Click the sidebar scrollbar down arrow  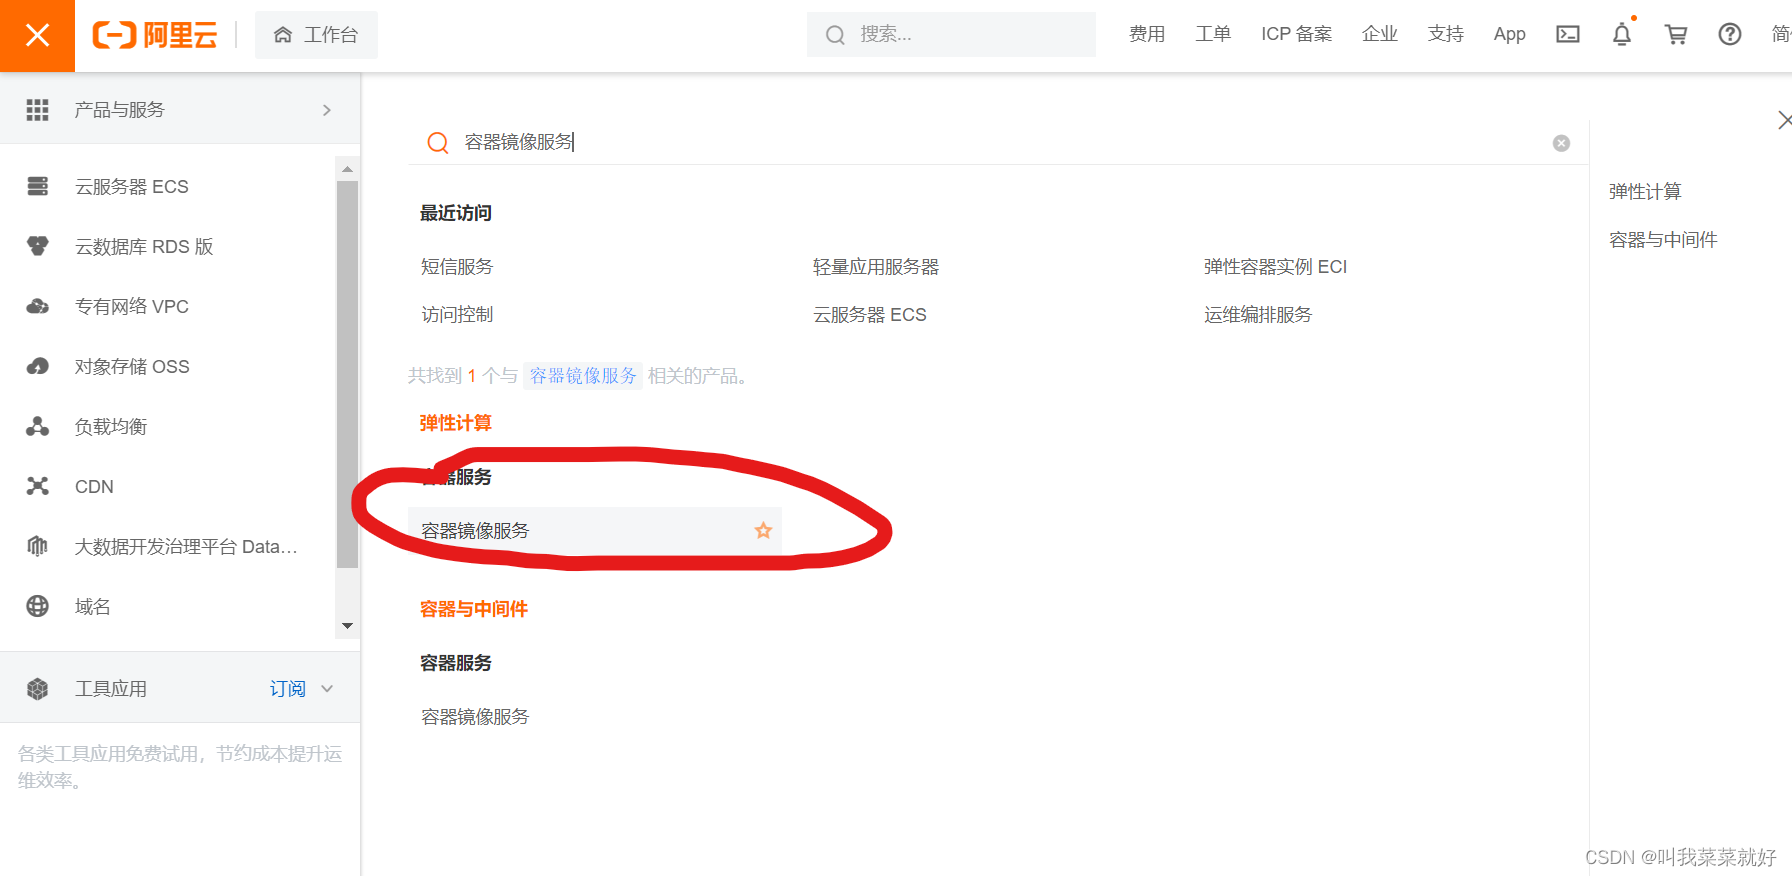(x=347, y=626)
